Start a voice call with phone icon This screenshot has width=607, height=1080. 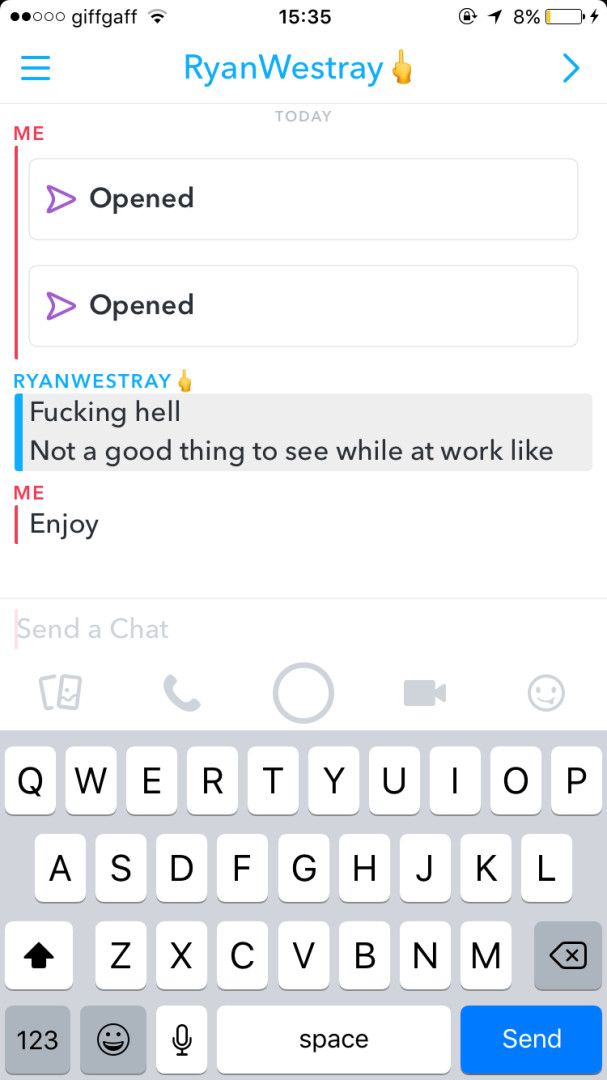tap(182, 693)
